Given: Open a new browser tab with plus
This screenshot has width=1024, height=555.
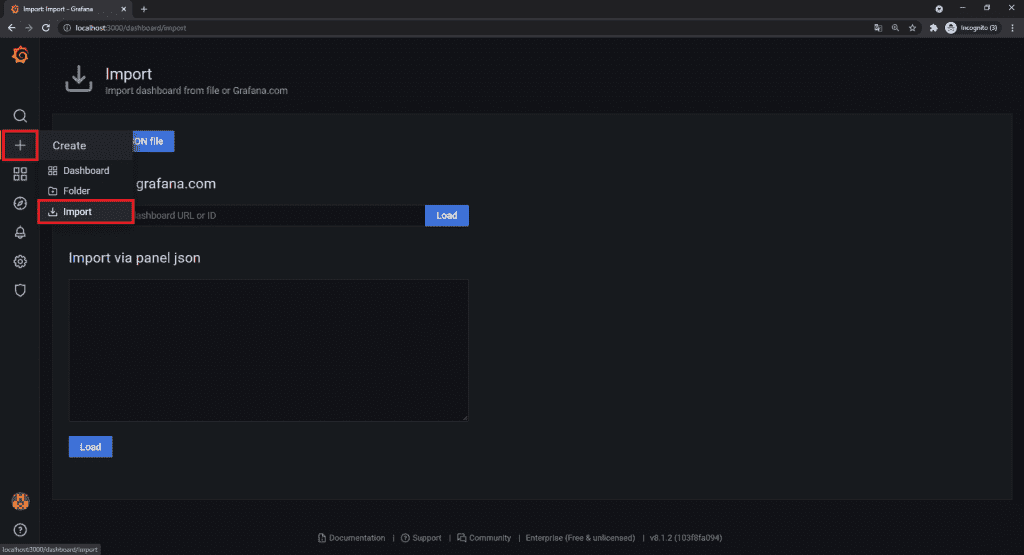Looking at the screenshot, I should pyautogui.click(x=144, y=9).
